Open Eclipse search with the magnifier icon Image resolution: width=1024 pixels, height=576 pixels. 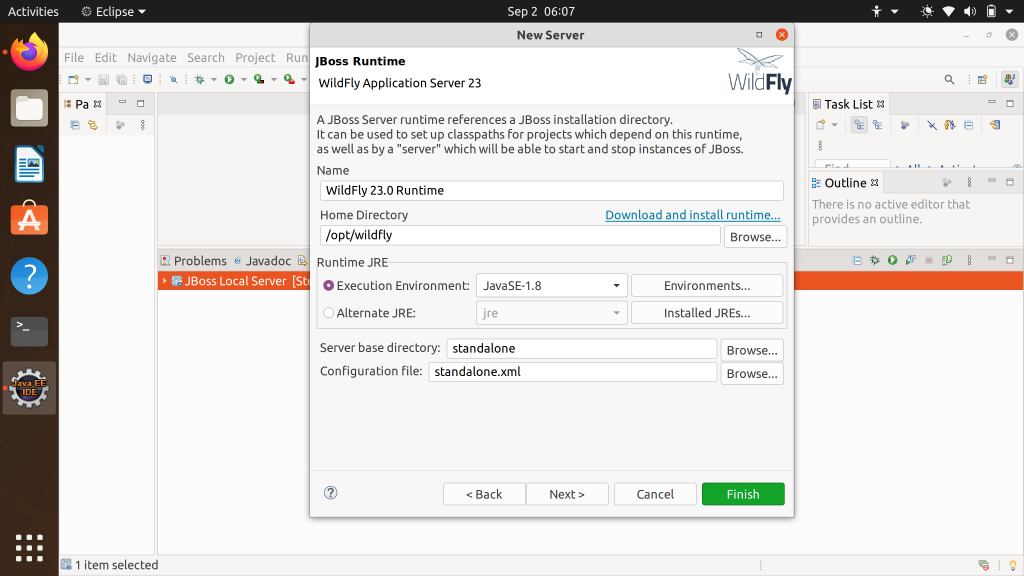[951, 80]
